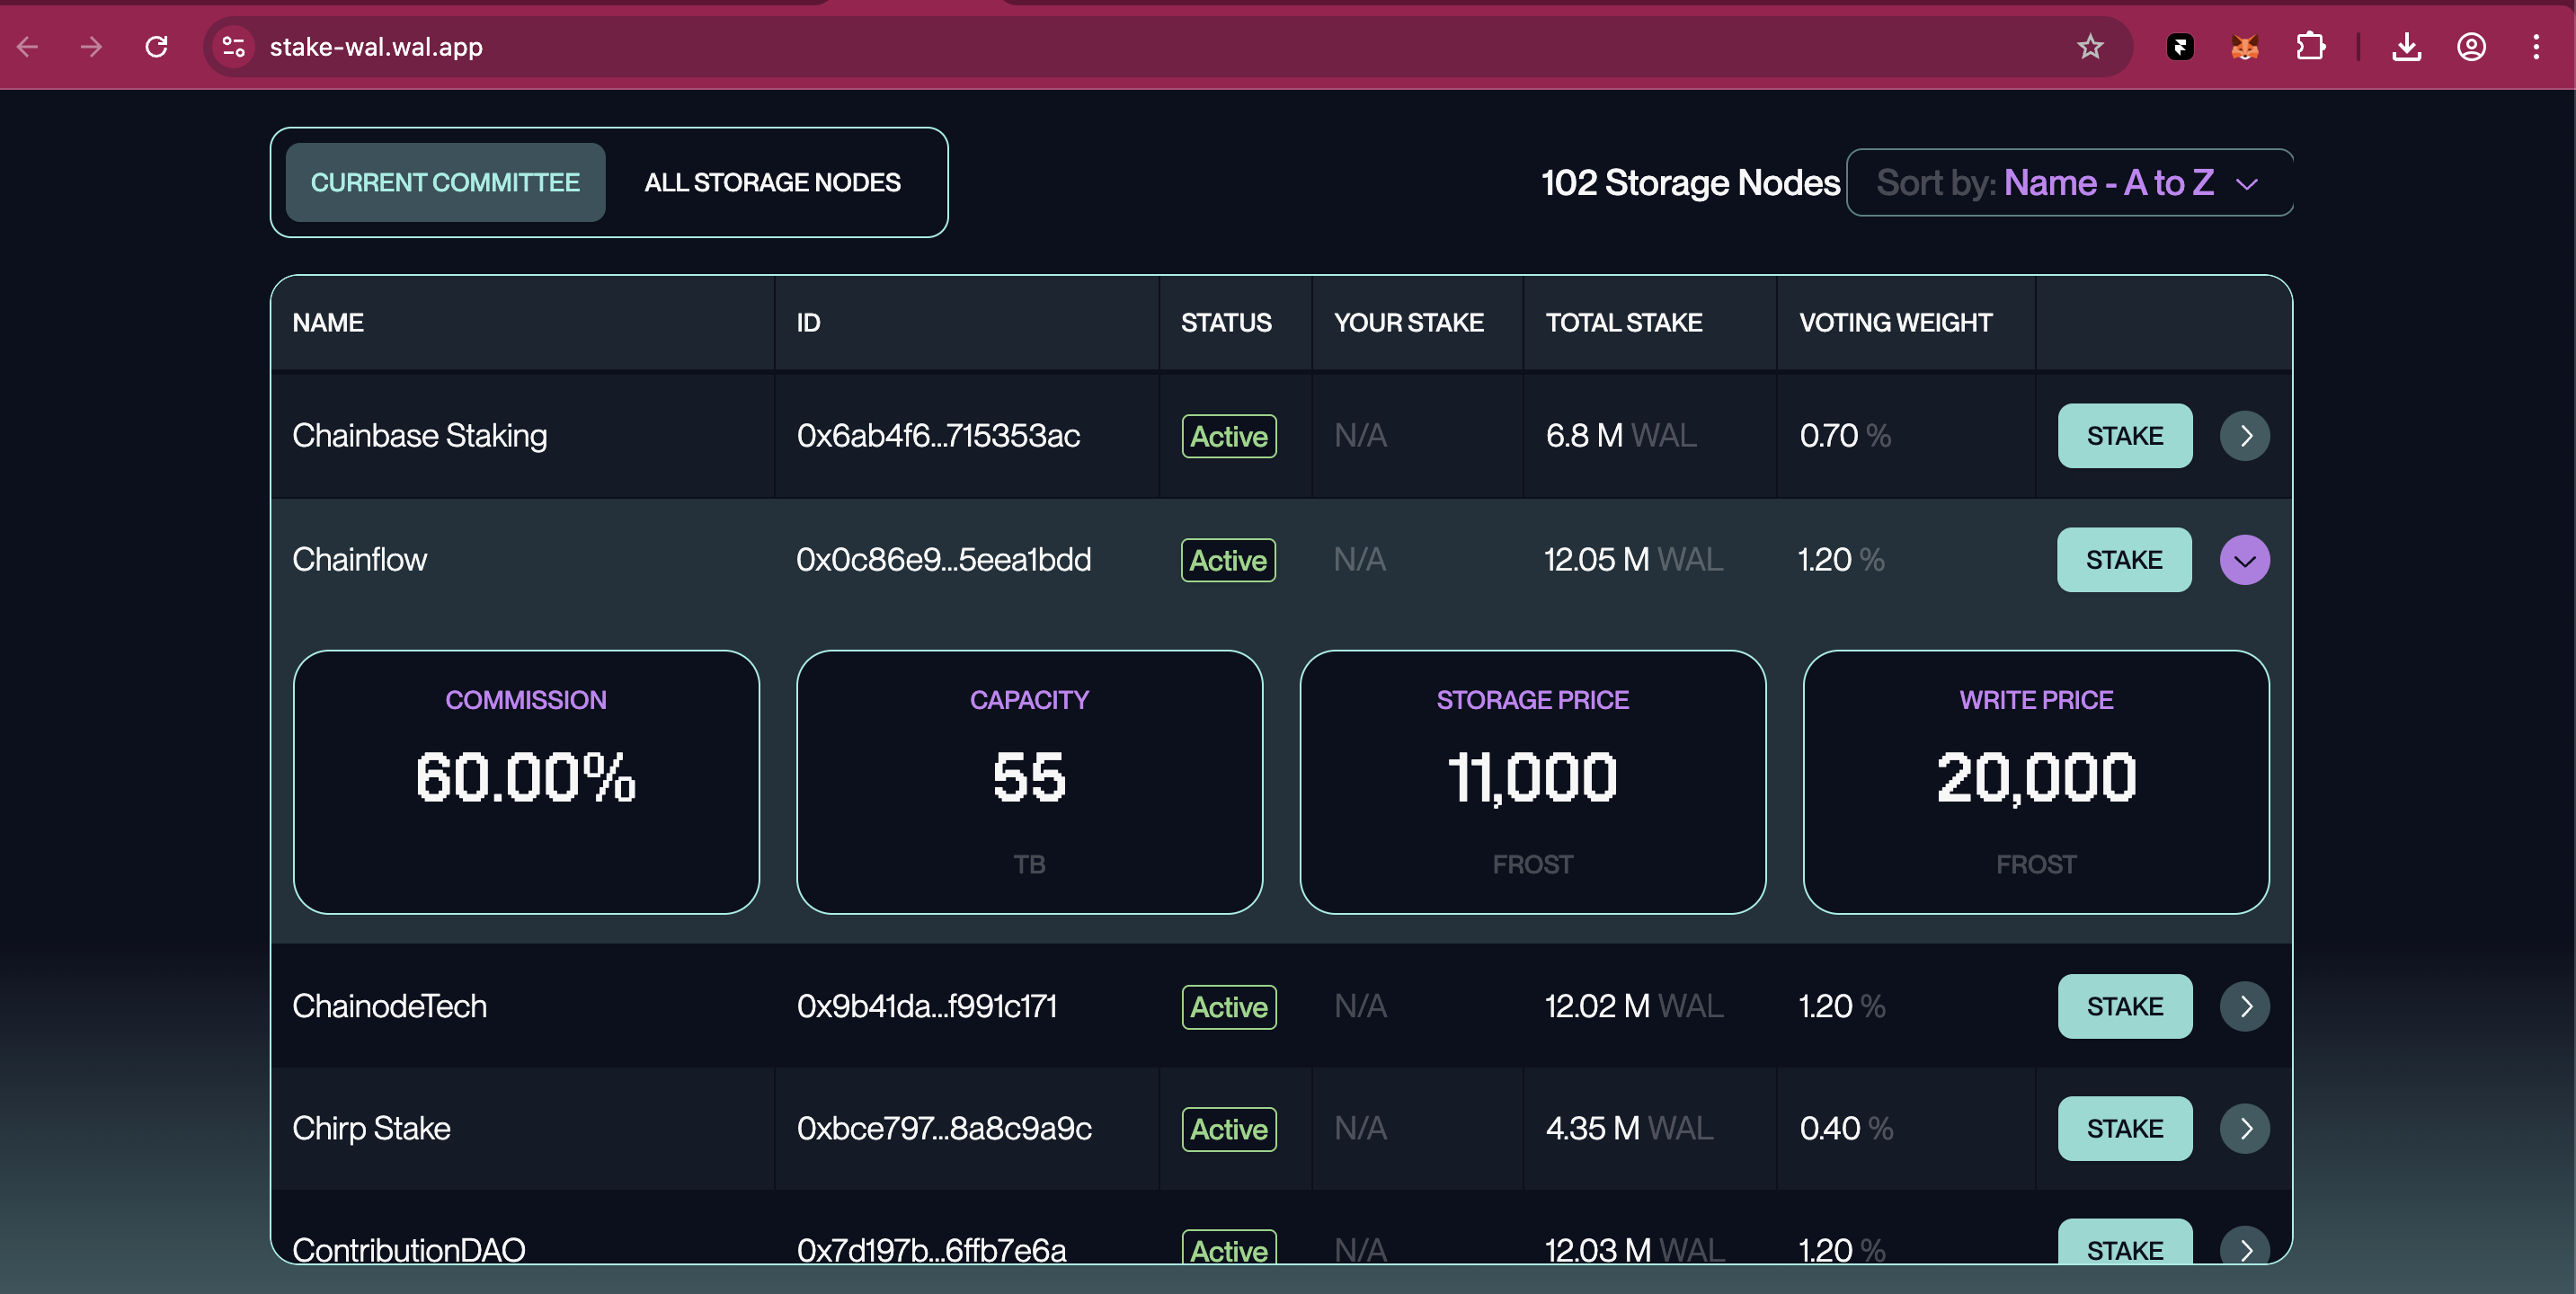Click the bookmark star icon

(2089, 47)
